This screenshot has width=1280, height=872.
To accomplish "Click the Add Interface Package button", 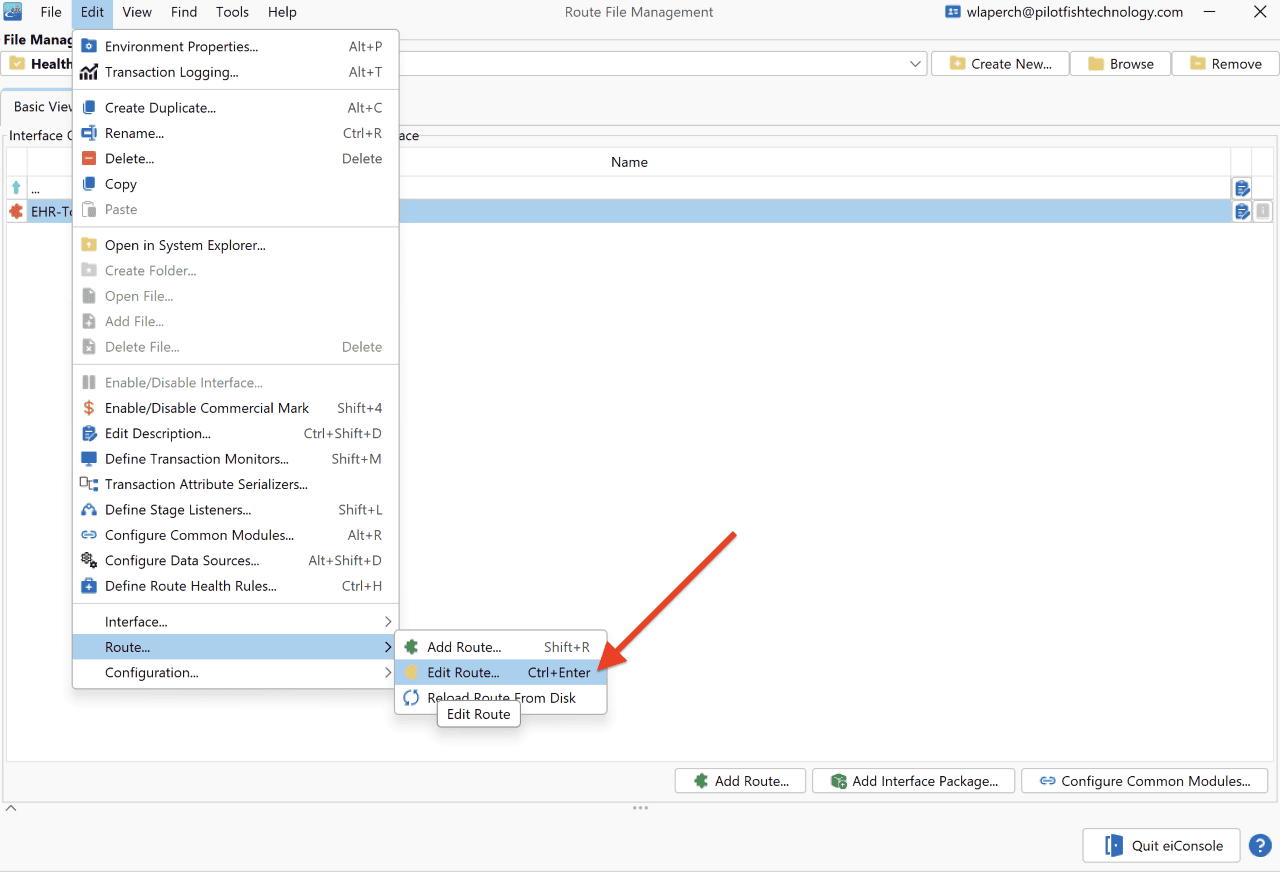I will (x=913, y=781).
